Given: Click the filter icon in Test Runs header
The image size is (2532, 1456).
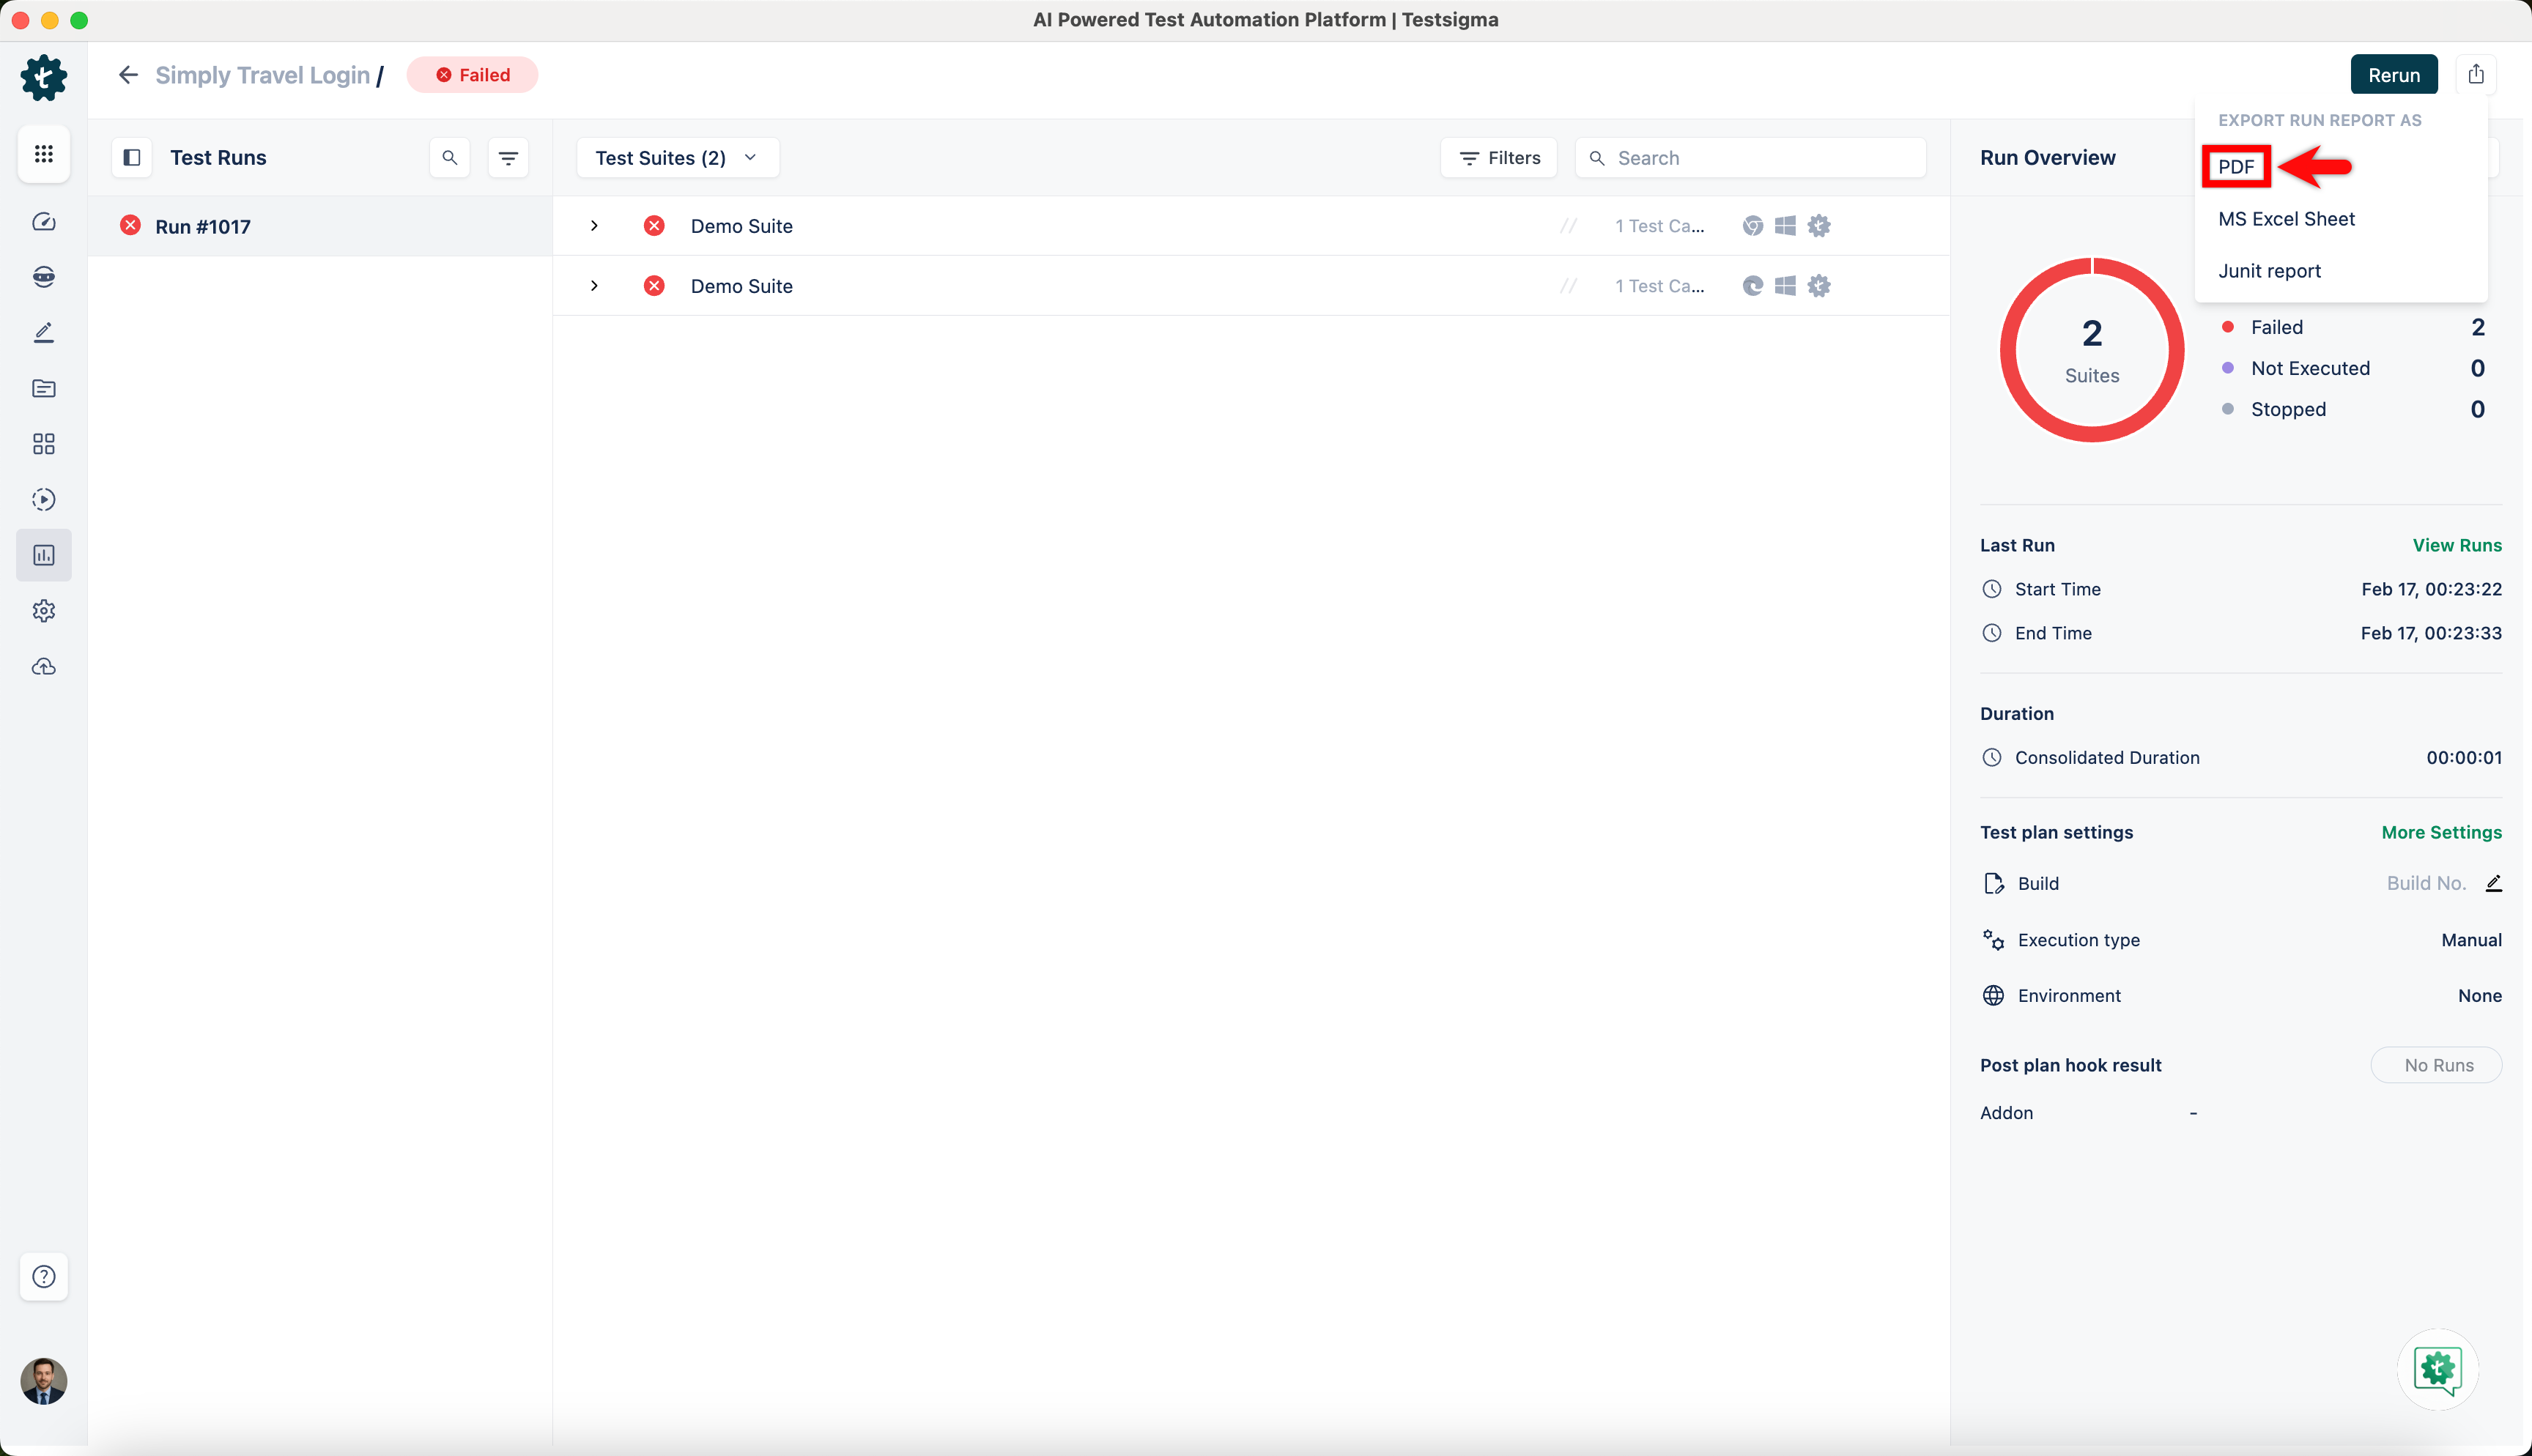Looking at the screenshot, I should pos(508,158).
